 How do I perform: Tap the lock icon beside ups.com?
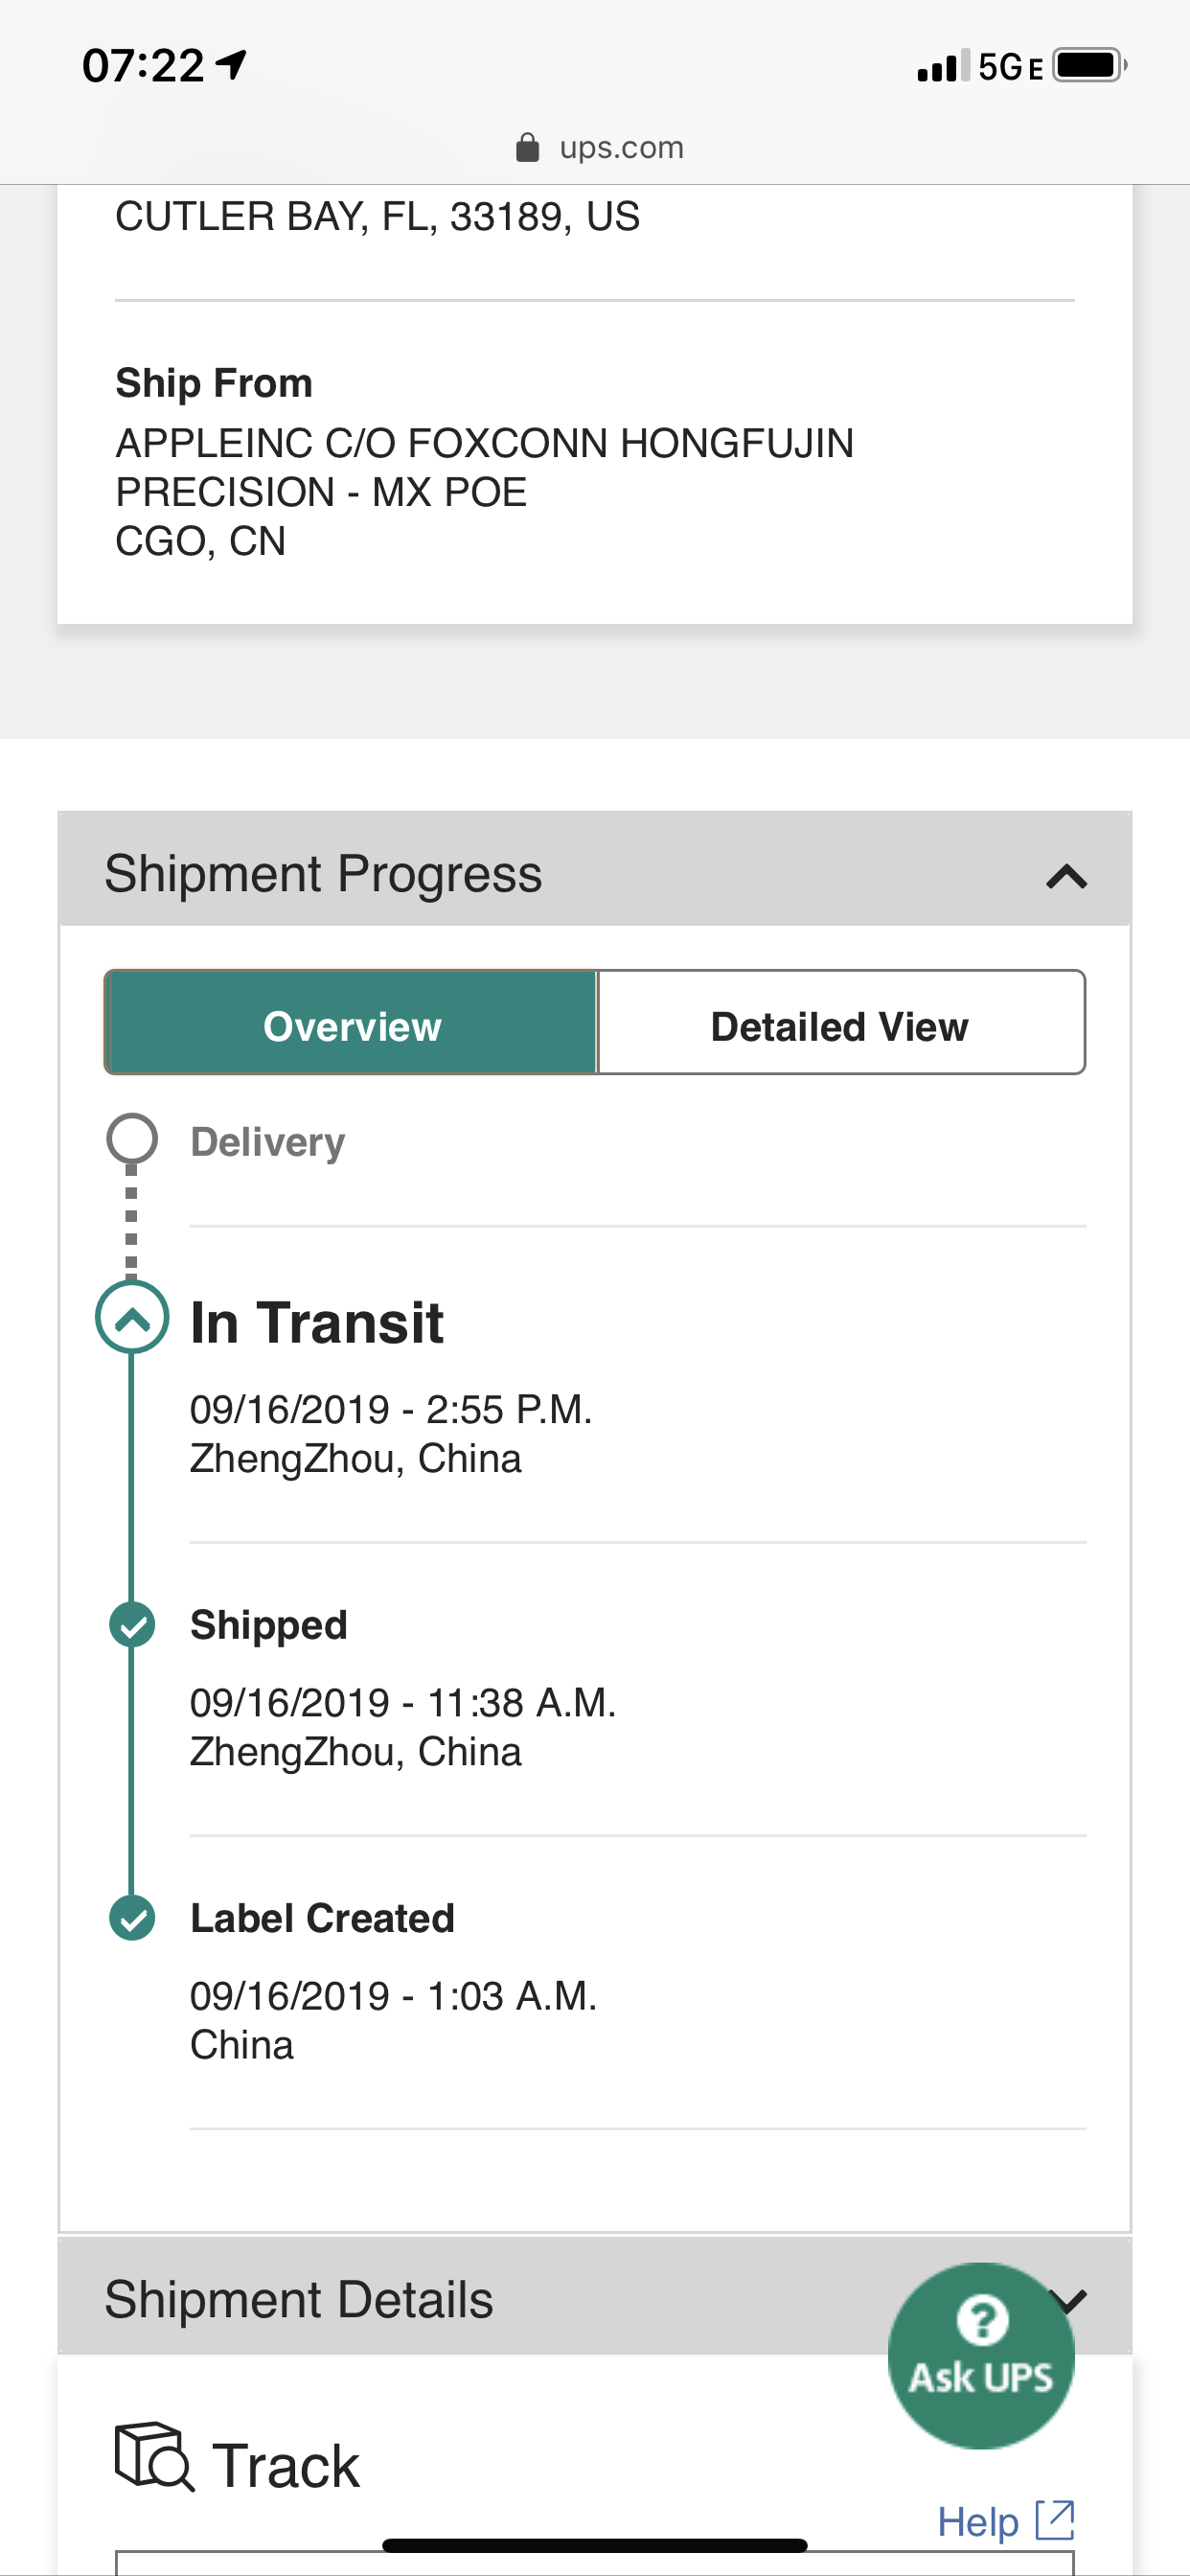[527, 148]
